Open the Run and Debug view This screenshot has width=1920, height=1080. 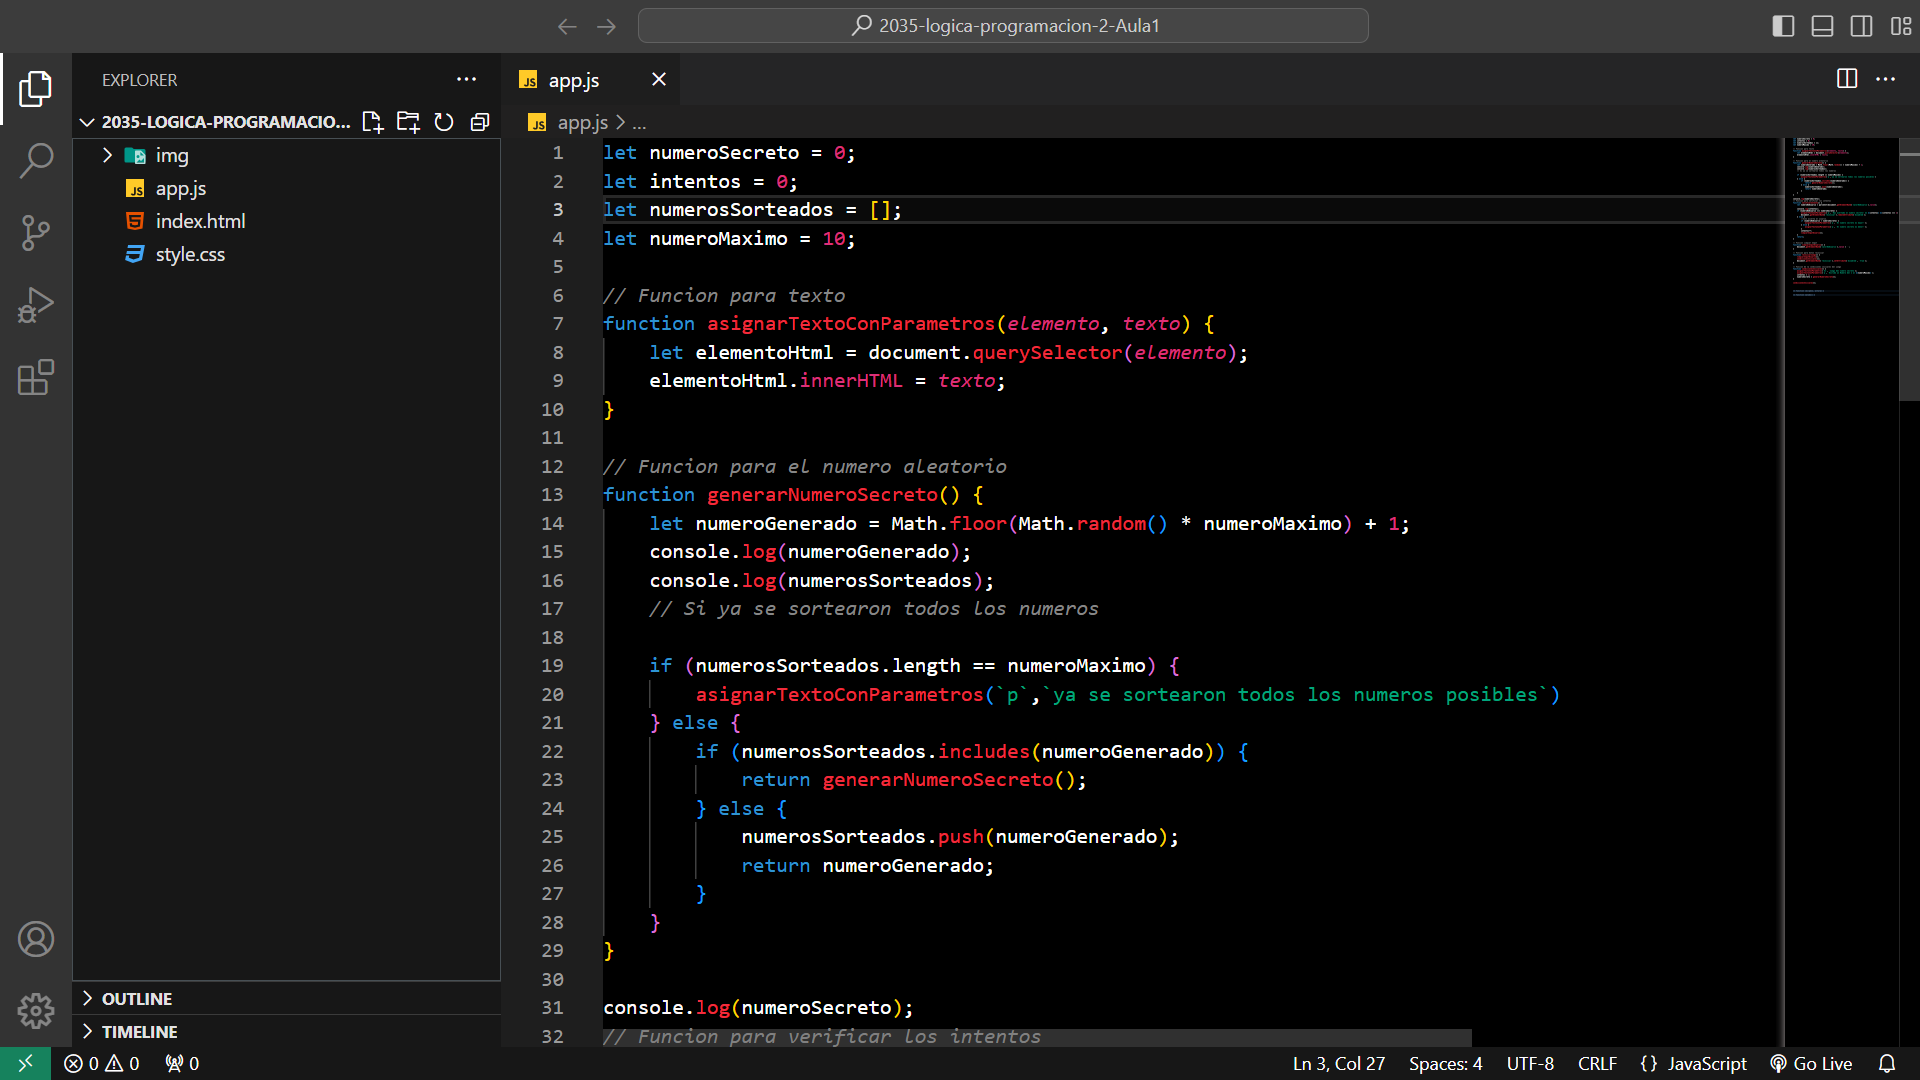(36, 306)
